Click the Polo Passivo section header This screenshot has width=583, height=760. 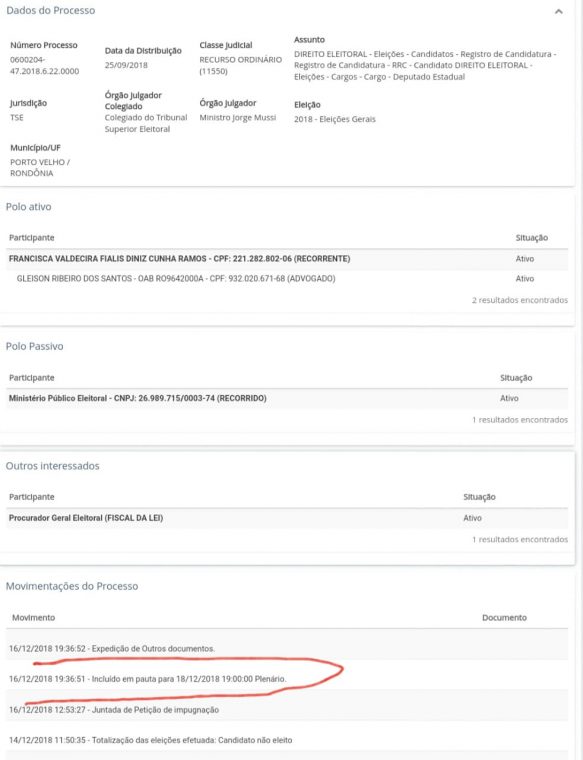pyautogui.click(x=34, y=346)
